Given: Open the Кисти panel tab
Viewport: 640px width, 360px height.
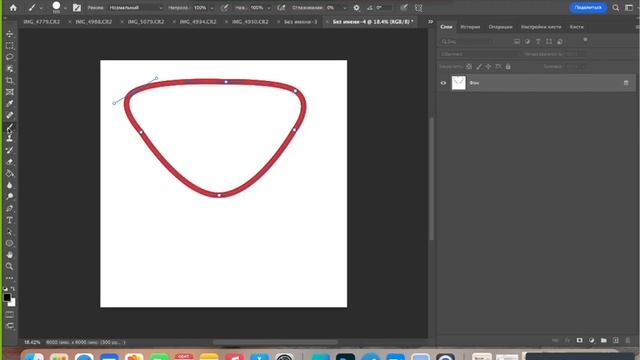Looking at the screenshot, I should [576, 27].
